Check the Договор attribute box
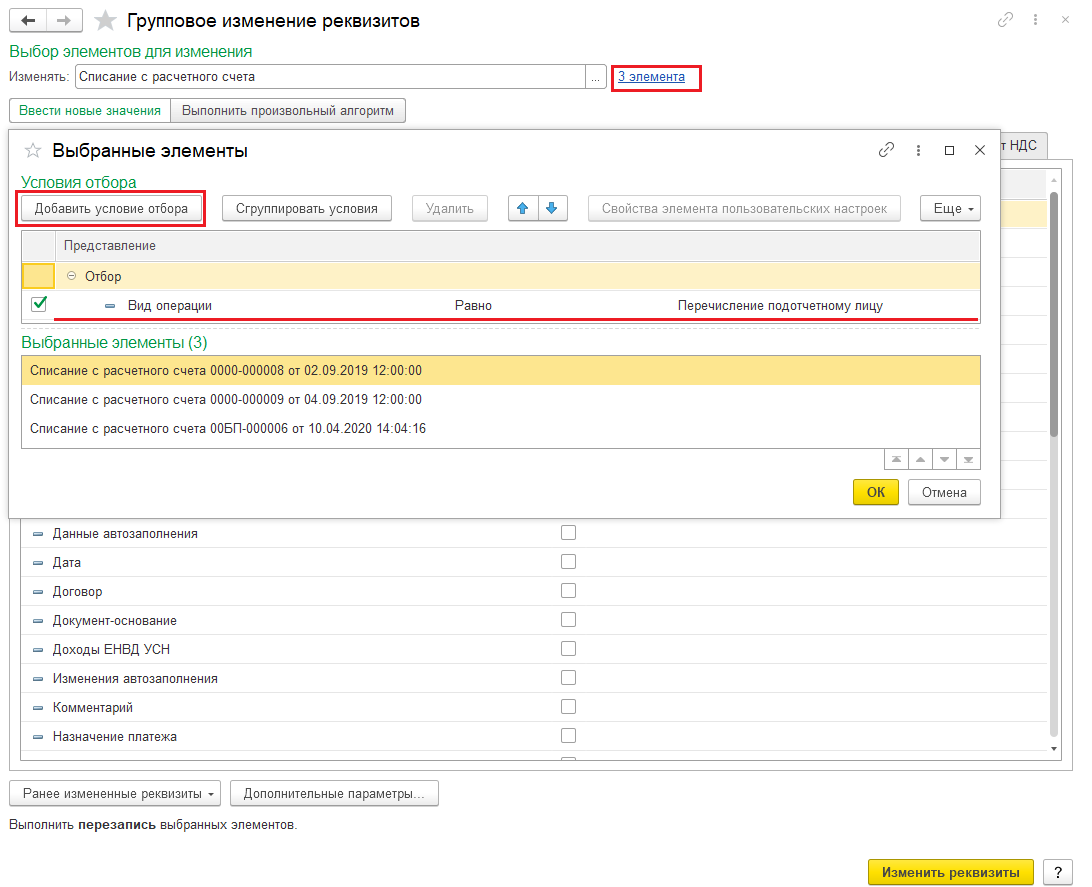The height and width of the screenshot is (887, 1092). 568,591
